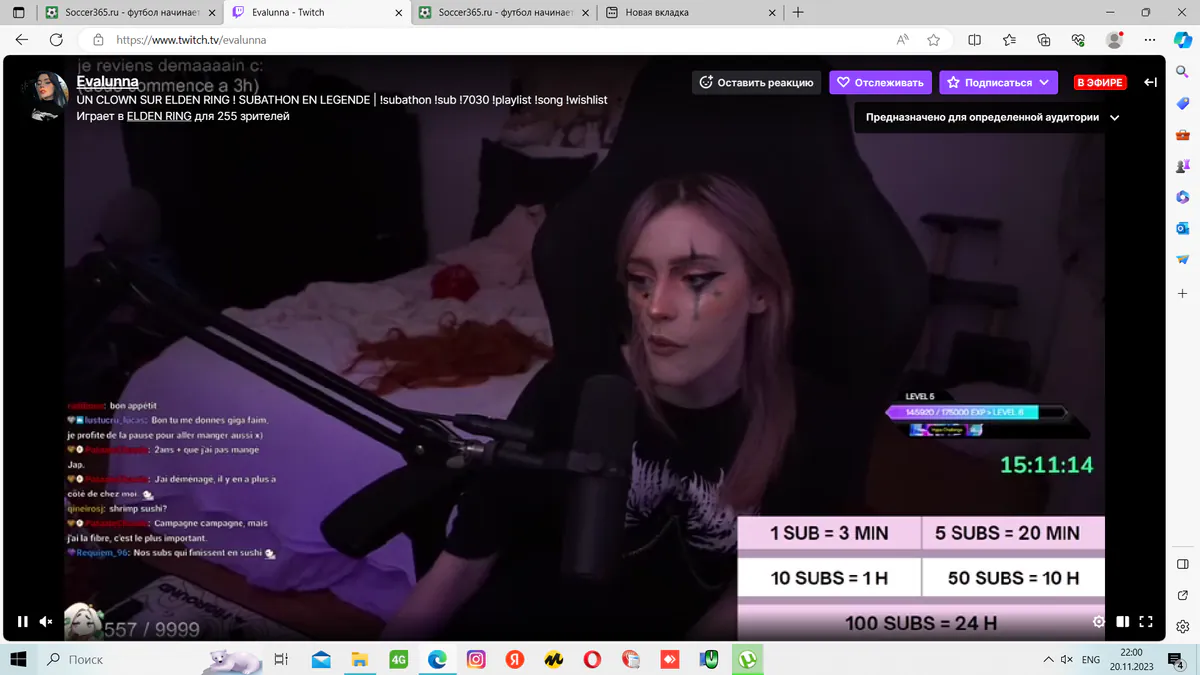Show hidden icons in system tray
1200x675 pixels.
[1047, 659]
